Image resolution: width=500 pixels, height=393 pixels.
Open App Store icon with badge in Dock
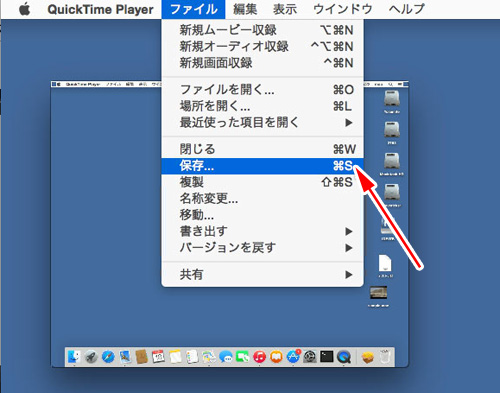293,357
